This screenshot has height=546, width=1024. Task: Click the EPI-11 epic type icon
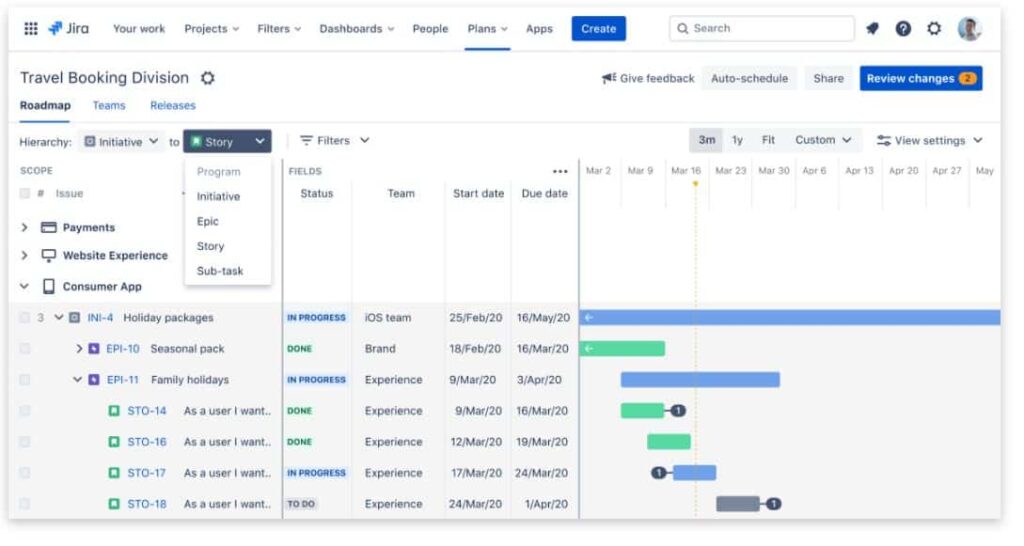(x=94, y=379)
